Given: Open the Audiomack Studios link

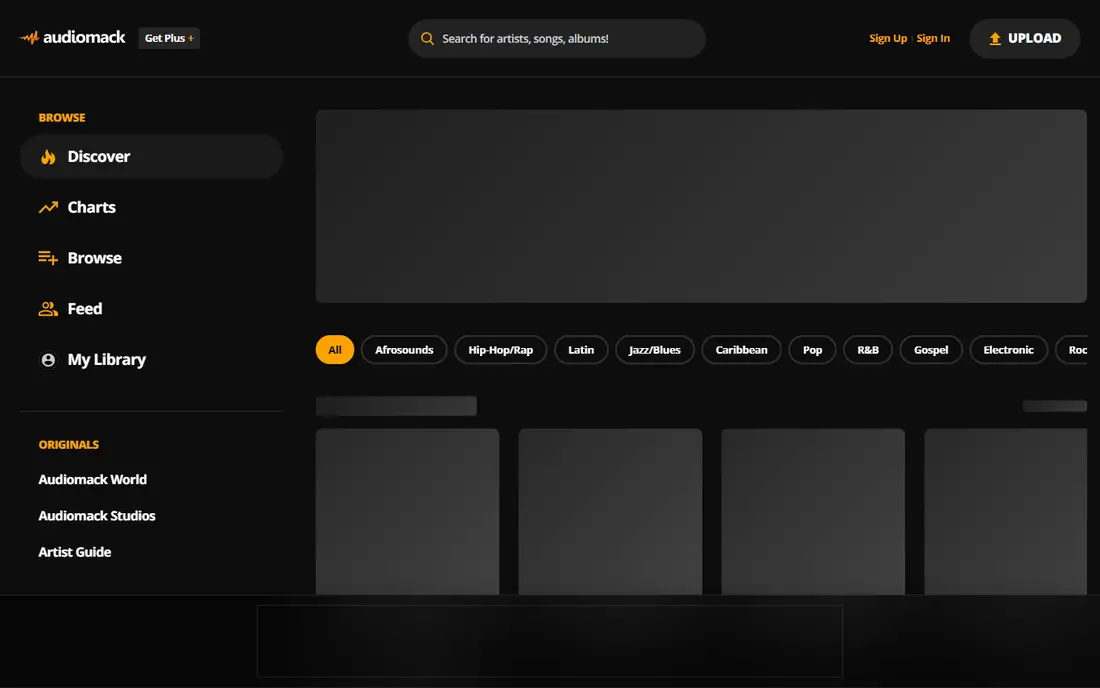Looking at the screenshot, I should point(97,515).
